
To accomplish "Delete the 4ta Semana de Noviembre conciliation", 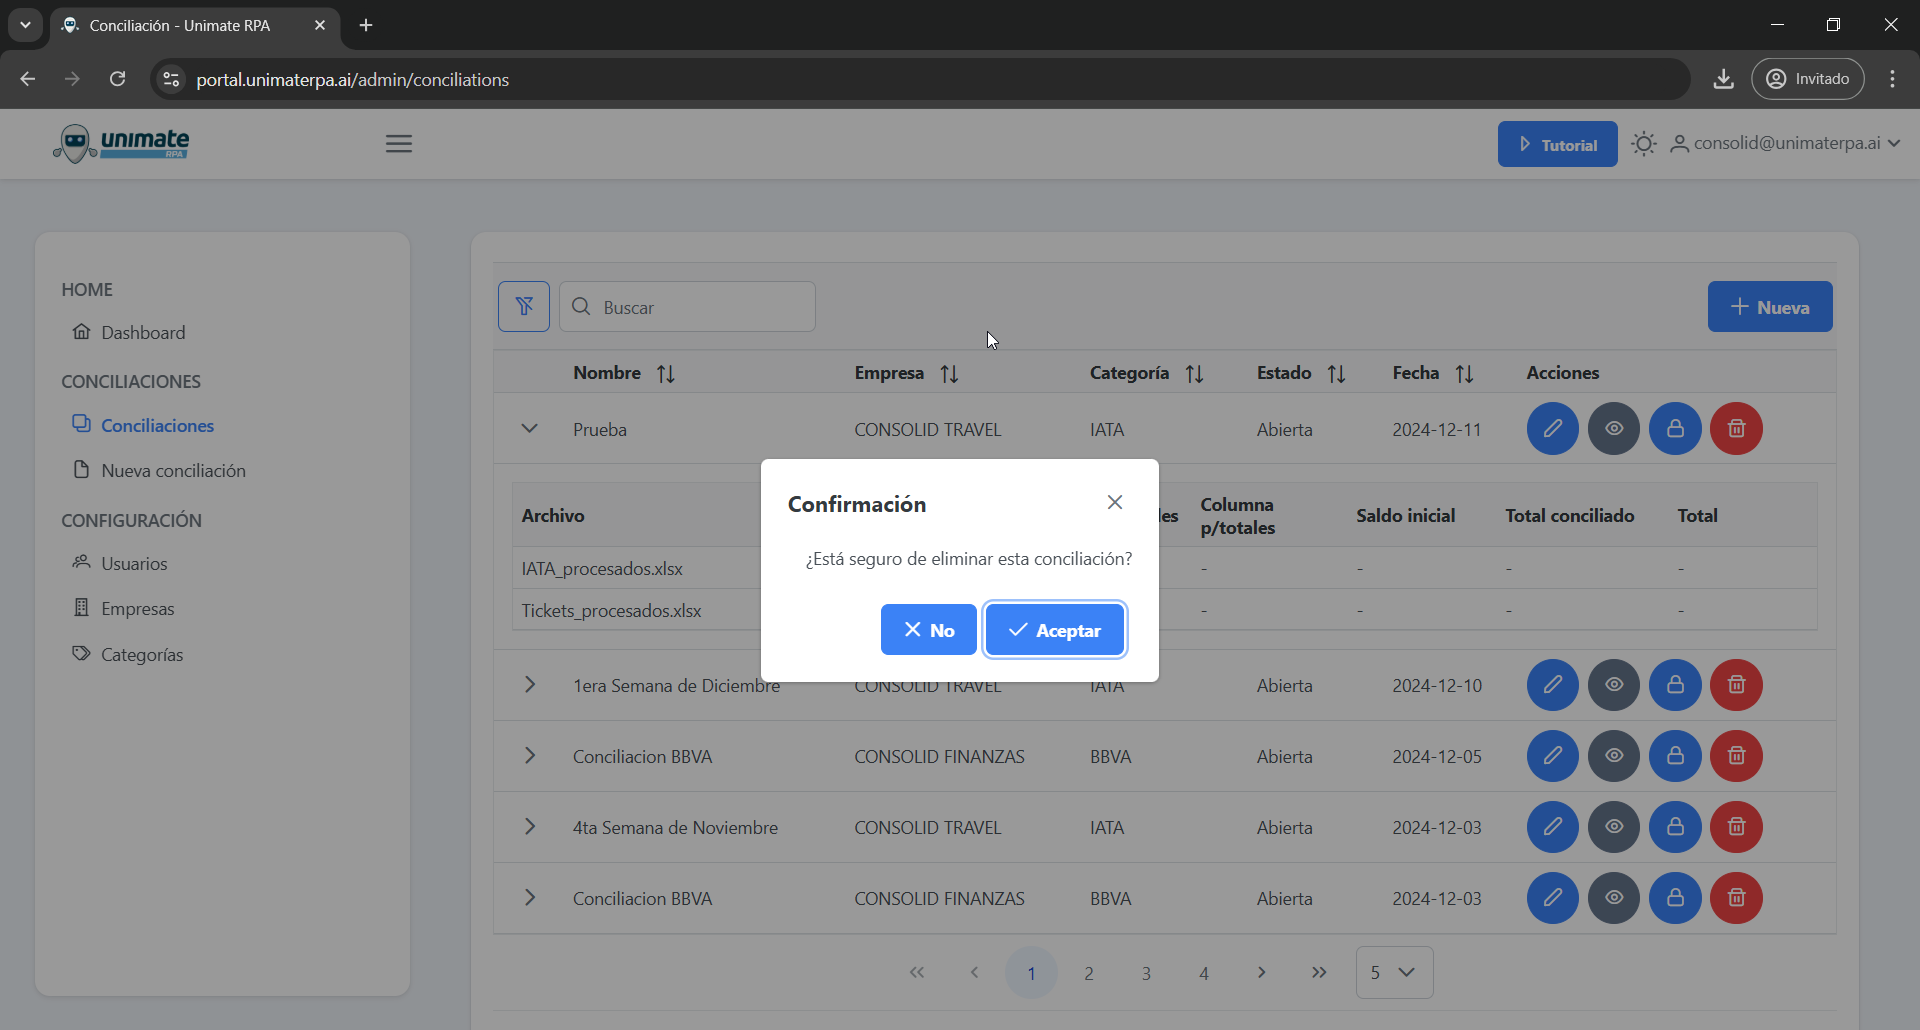I will point(1736,827).
